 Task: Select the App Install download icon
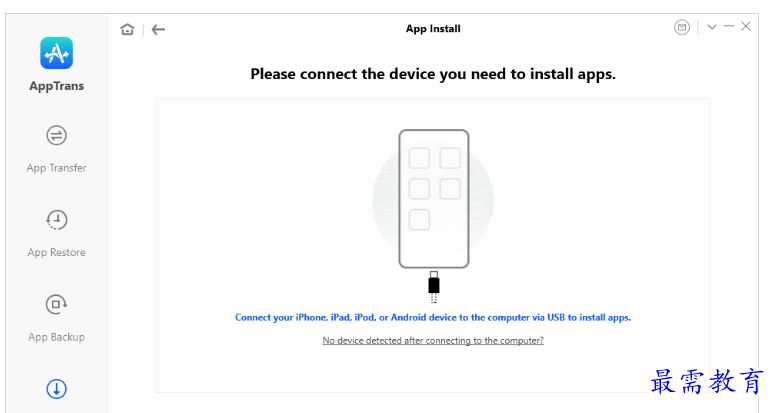[x=56, y=389]
